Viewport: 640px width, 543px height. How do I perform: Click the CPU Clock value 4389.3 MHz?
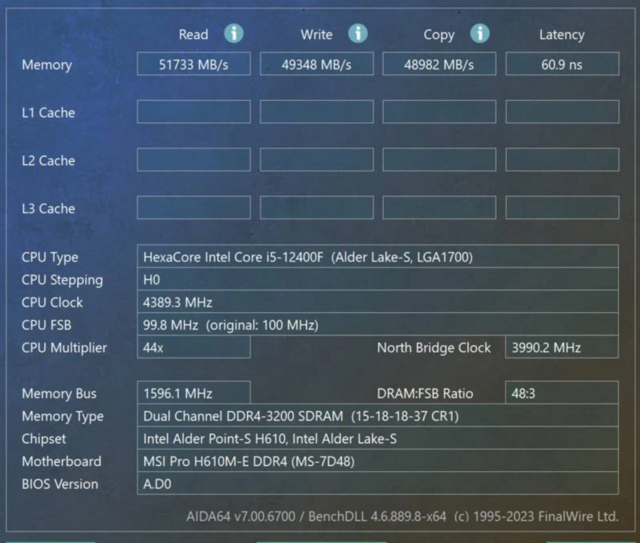[378, 302]
